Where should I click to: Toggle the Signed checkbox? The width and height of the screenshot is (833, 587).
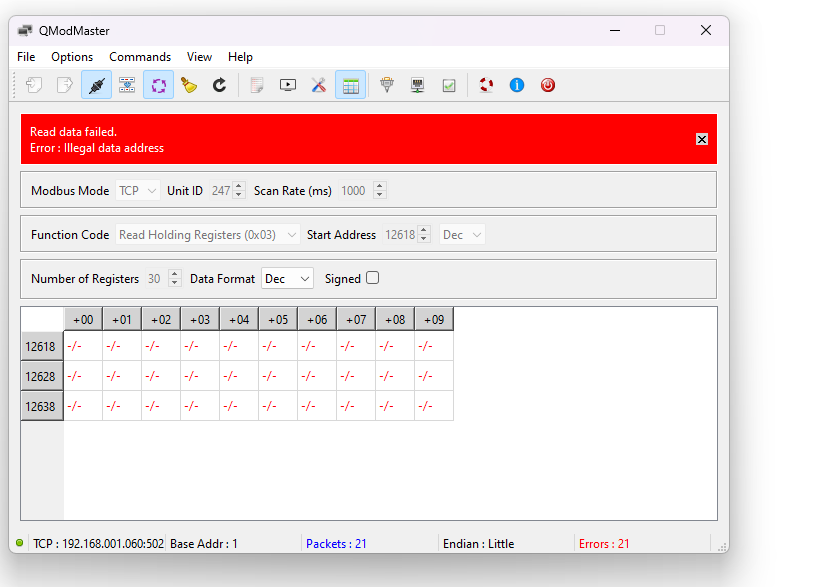[x=372, y=278]
